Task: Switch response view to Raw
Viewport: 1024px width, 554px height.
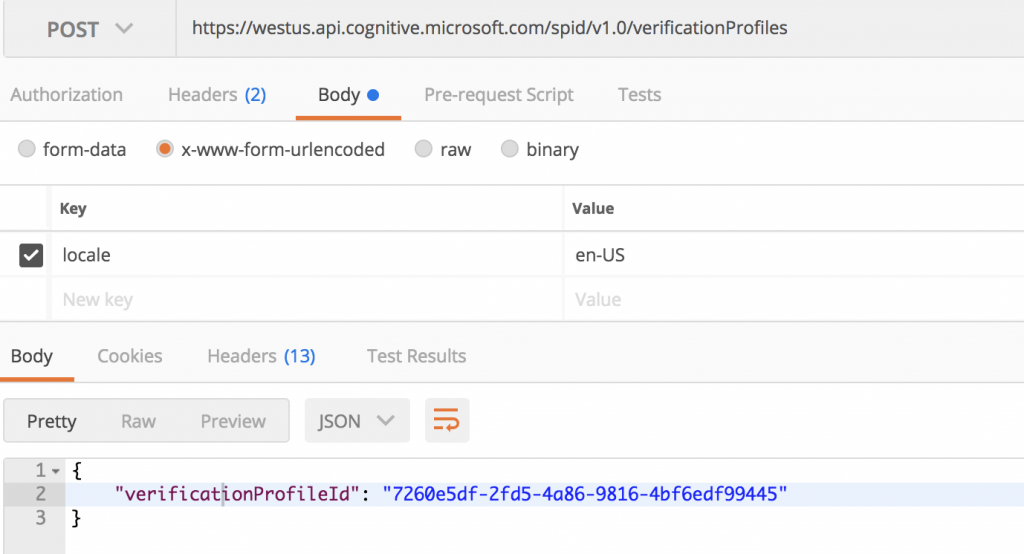Action: 138,421
